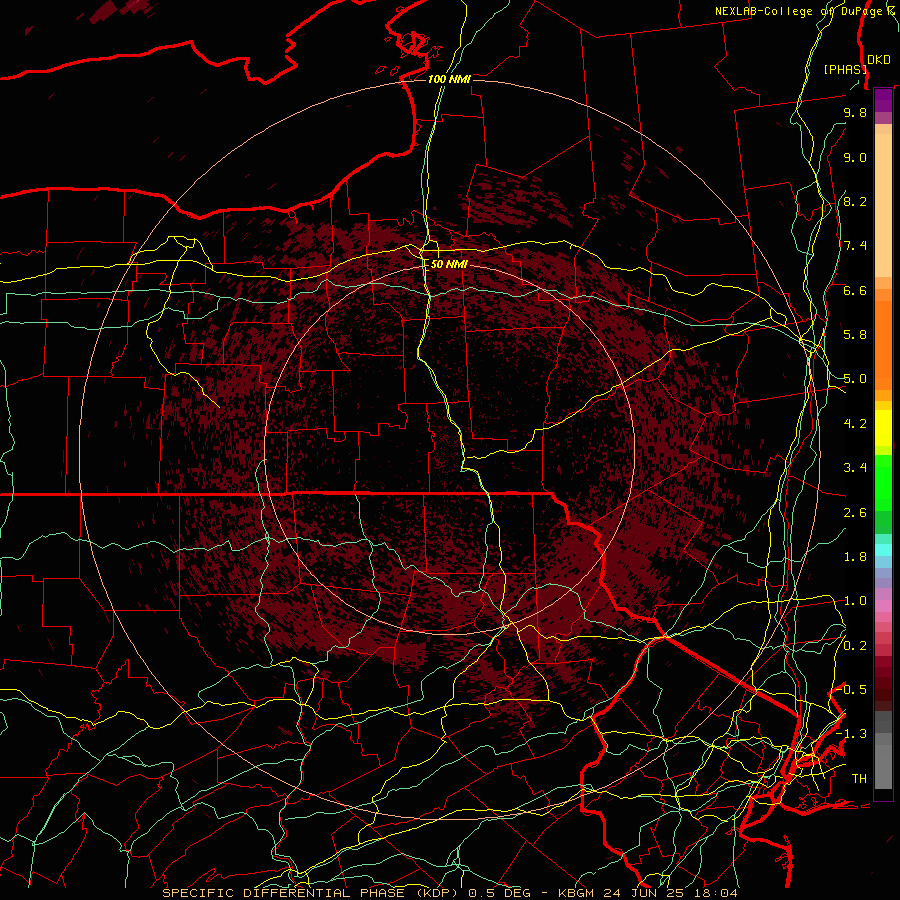Click the 1.8 value on the scale
The width and height of the screenshot is (900, 900).
855,557
